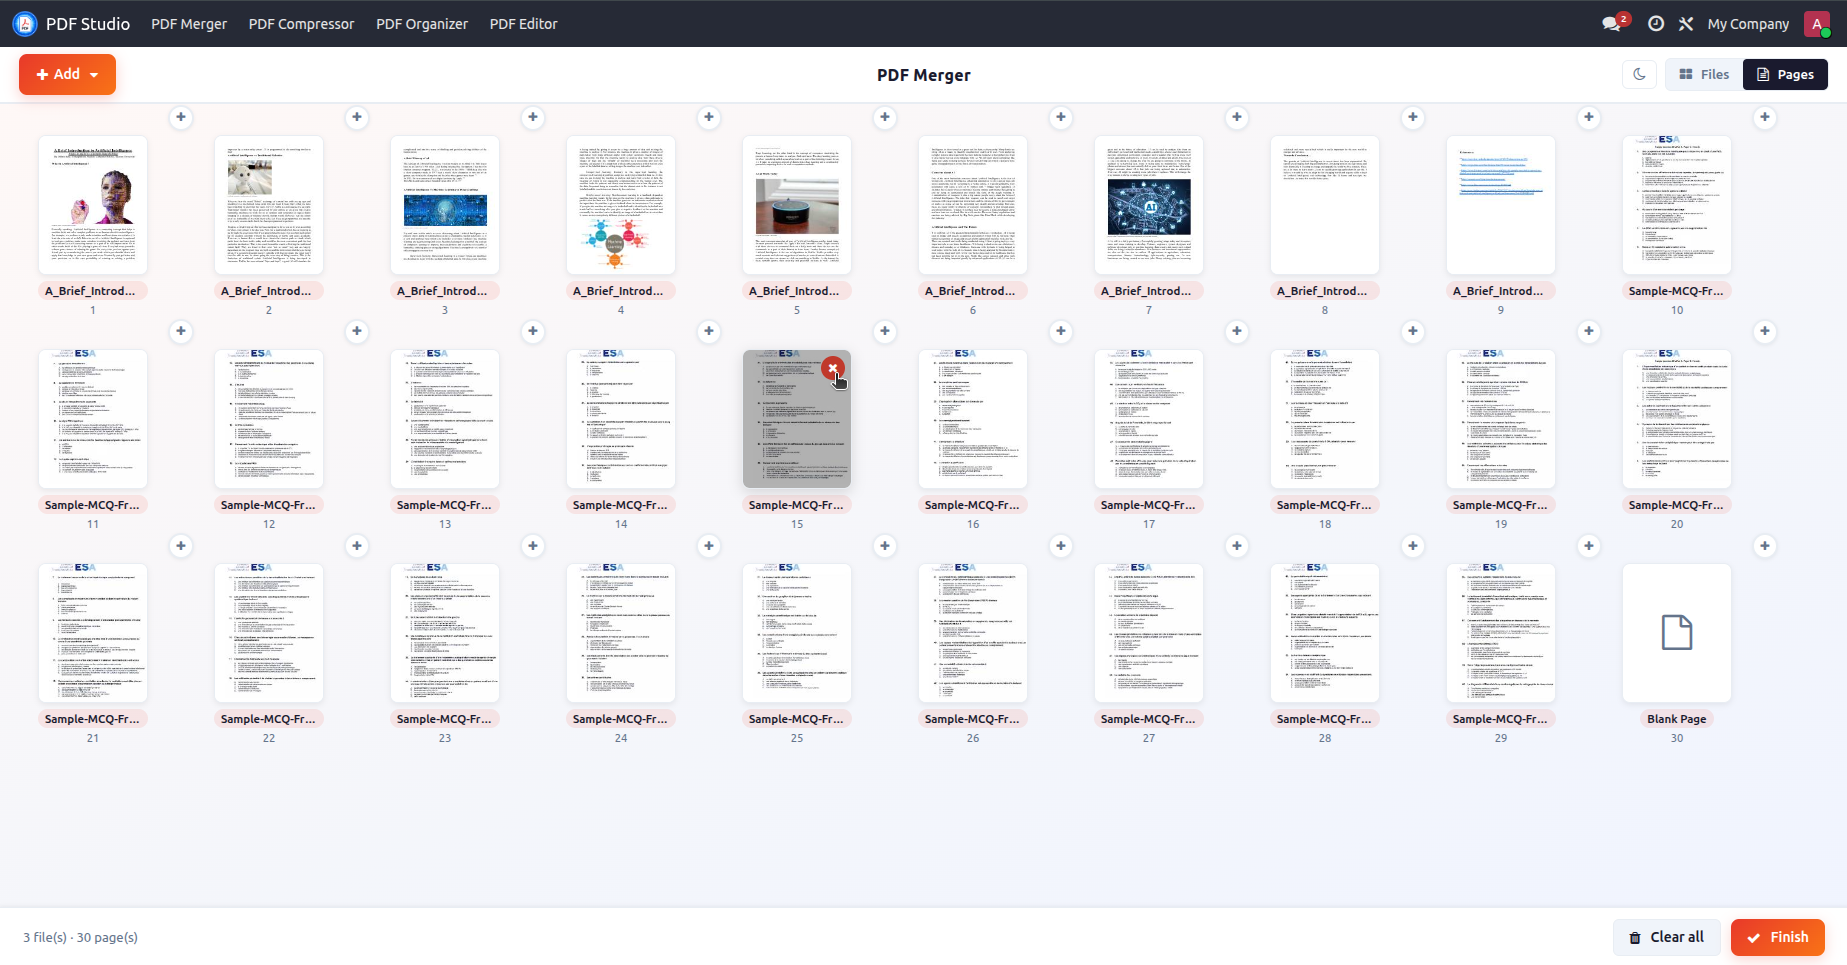This screenshot has width=1847, height=965.
Task: Click Clear all button
Action: click(1666, 937)
